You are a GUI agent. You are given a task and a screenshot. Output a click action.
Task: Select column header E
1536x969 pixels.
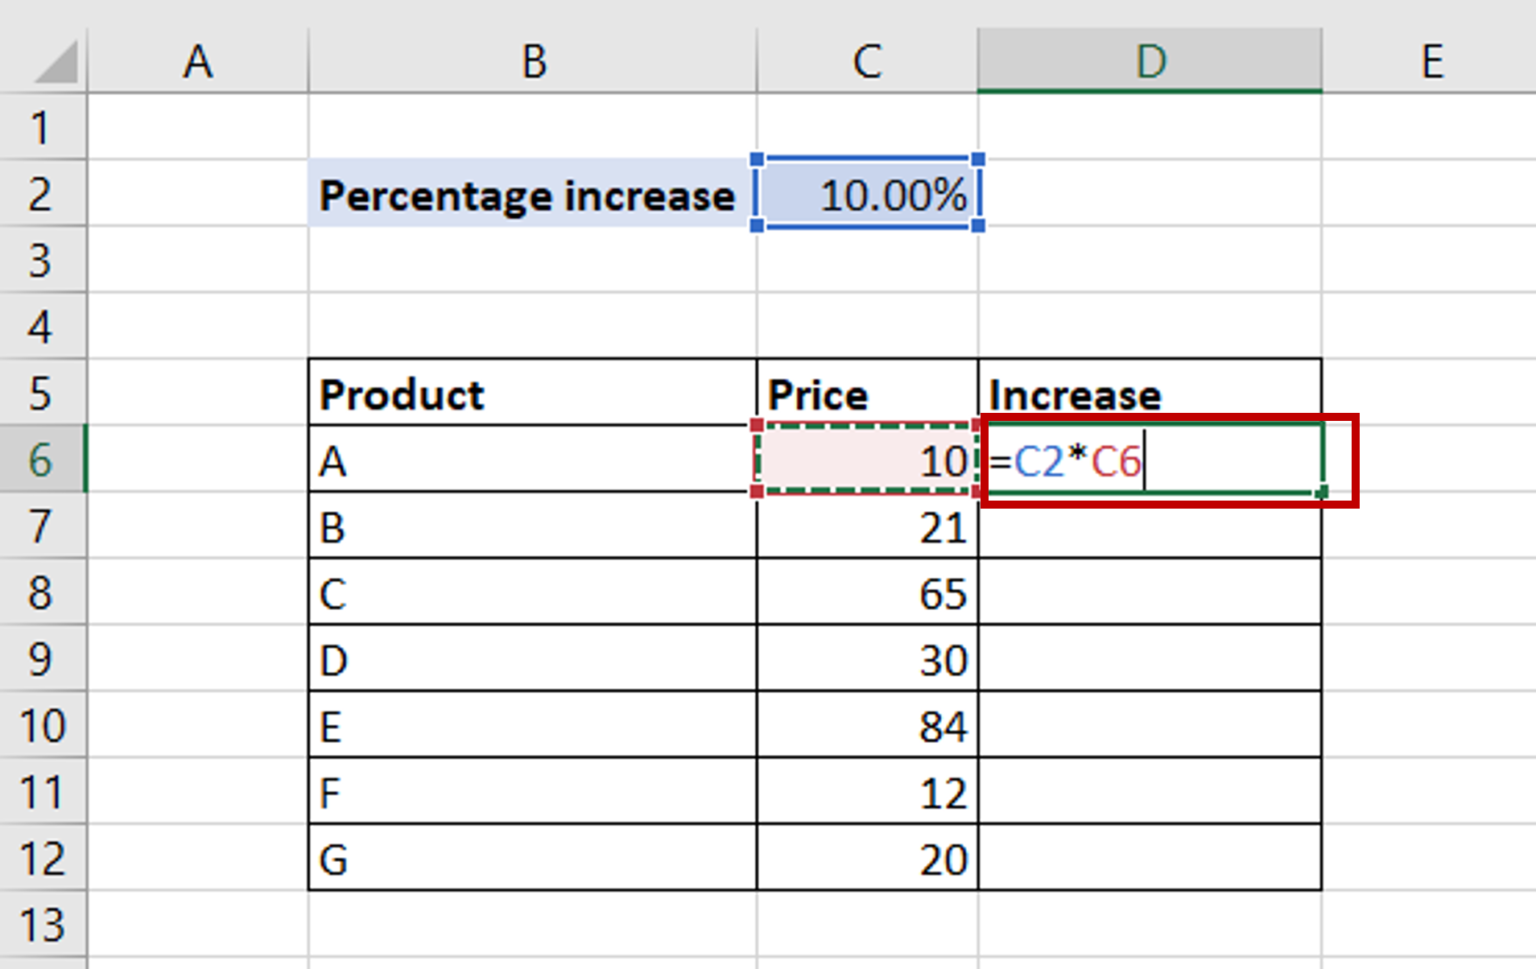(1432, 63)
